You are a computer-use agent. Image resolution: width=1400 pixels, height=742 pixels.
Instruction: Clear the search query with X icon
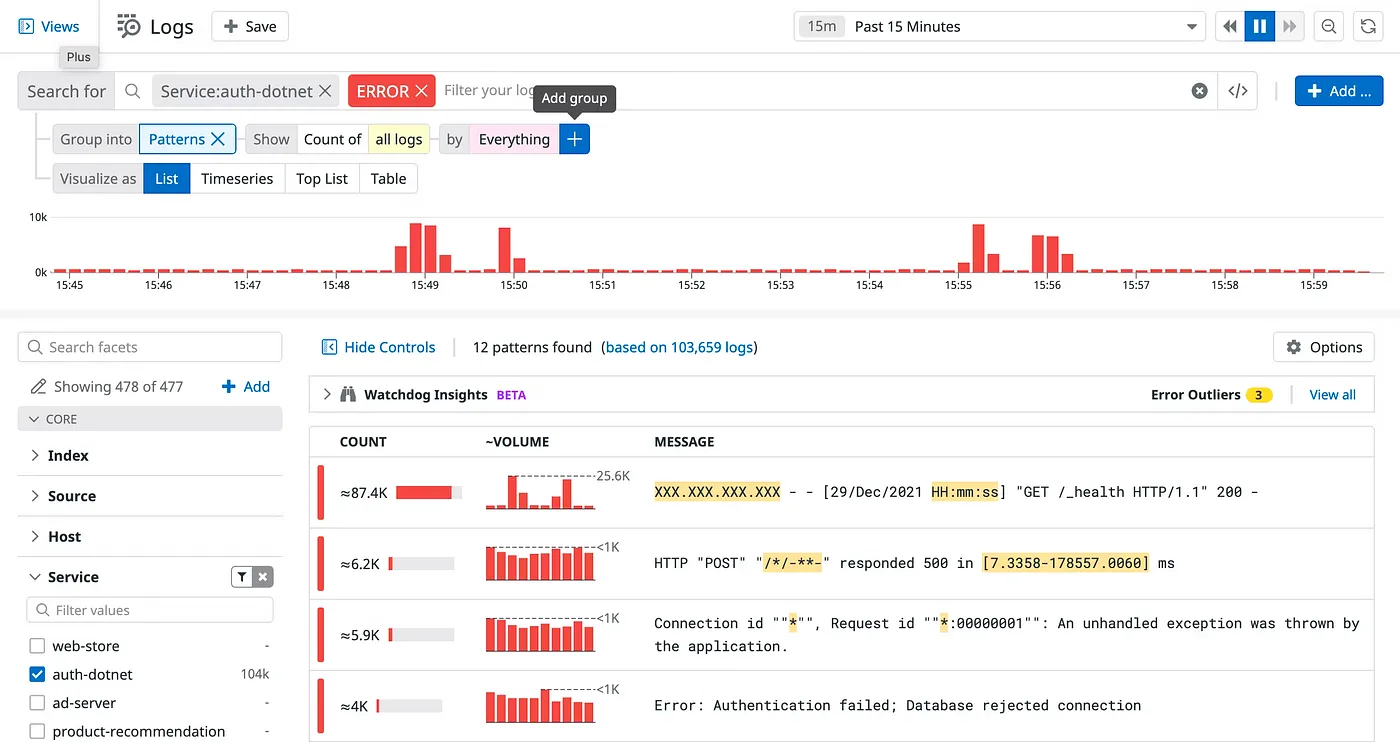pos(1199,91)
